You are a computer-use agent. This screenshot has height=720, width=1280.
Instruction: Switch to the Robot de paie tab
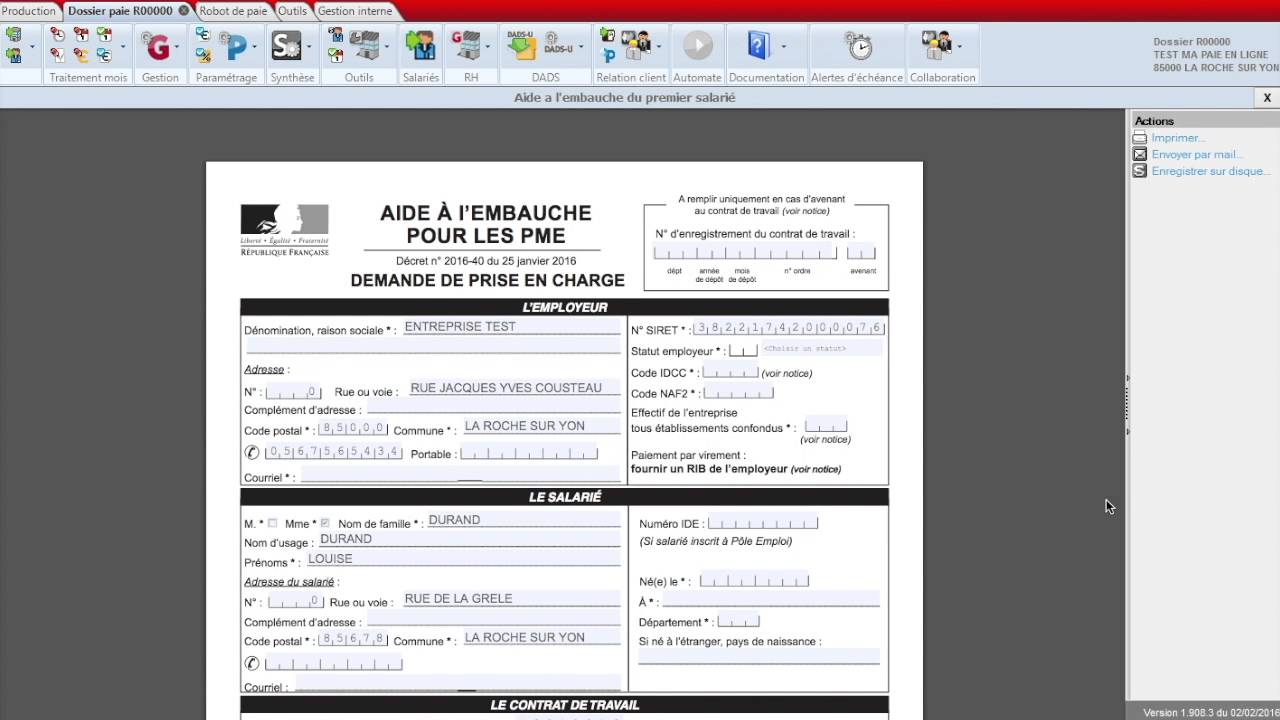coord(233,11)
